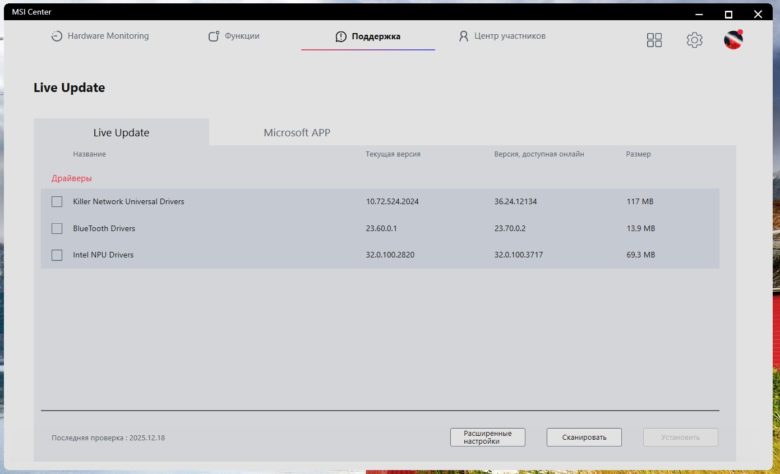Click the Центр участников person icon
This screenshot has height=474, width=780.
point(463,36)
